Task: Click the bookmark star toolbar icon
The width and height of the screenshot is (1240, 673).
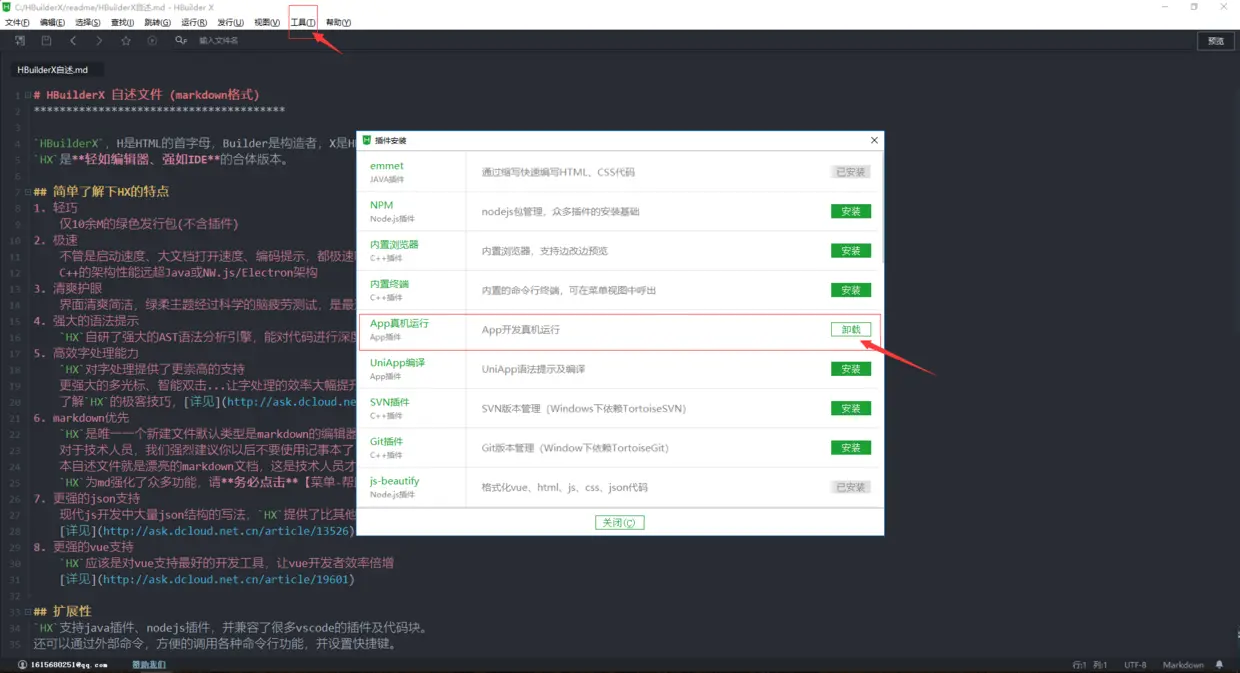Action: click(126, 41)
